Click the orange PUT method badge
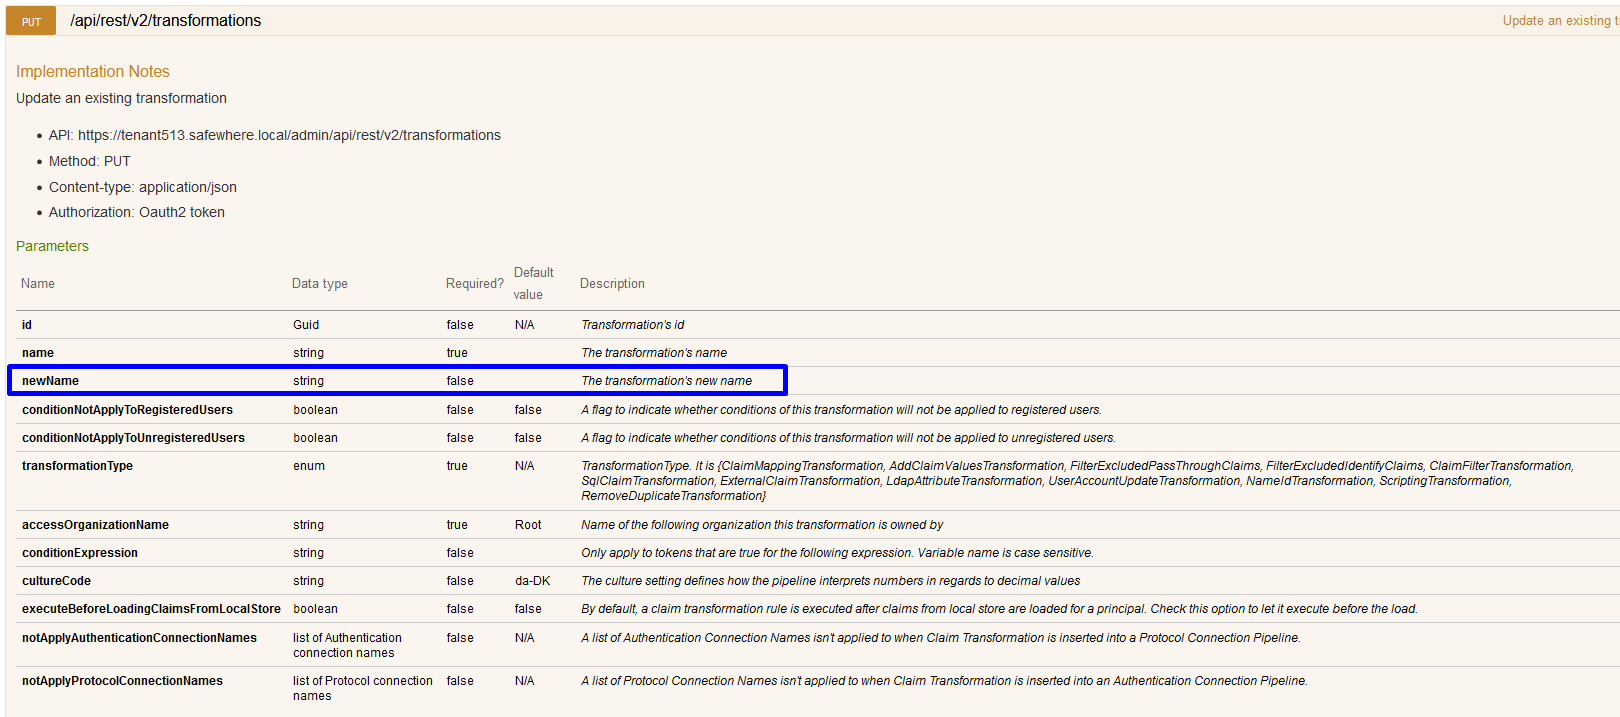This screenshot has width=1620, height=717. 31,21
